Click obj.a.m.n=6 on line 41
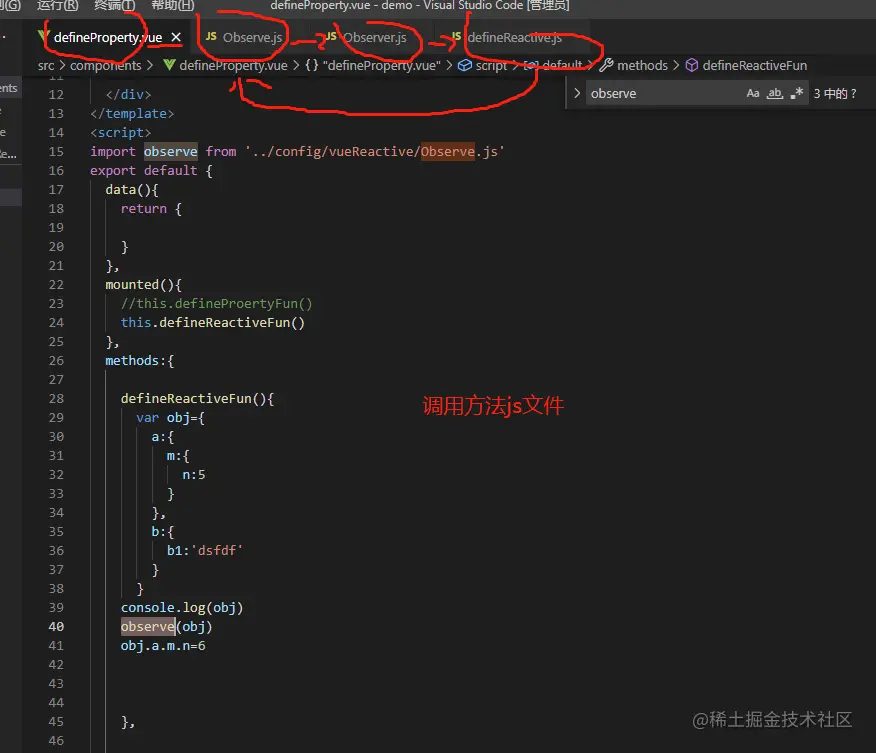This screenshot has height=753, width=876. tap(163, 645)
